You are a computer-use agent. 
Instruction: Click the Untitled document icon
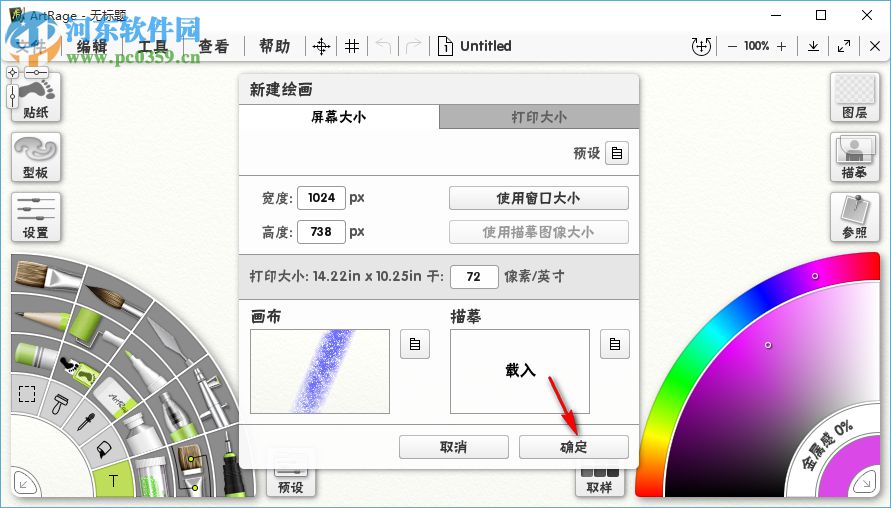click(x=446, y=46)
